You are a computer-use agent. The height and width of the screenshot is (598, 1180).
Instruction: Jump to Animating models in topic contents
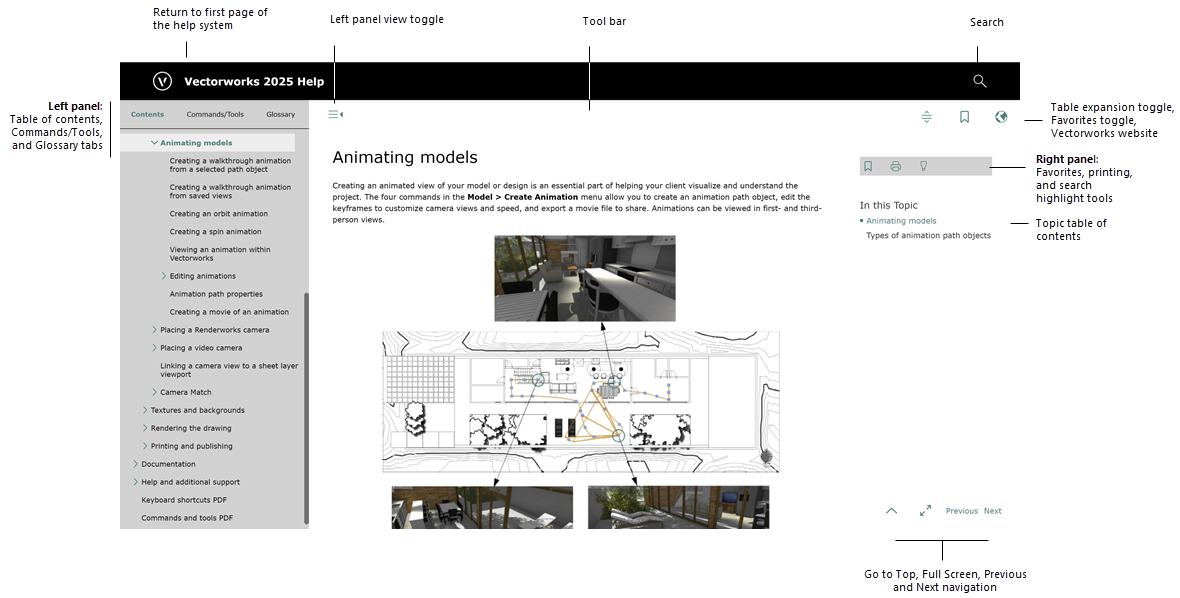901,221
